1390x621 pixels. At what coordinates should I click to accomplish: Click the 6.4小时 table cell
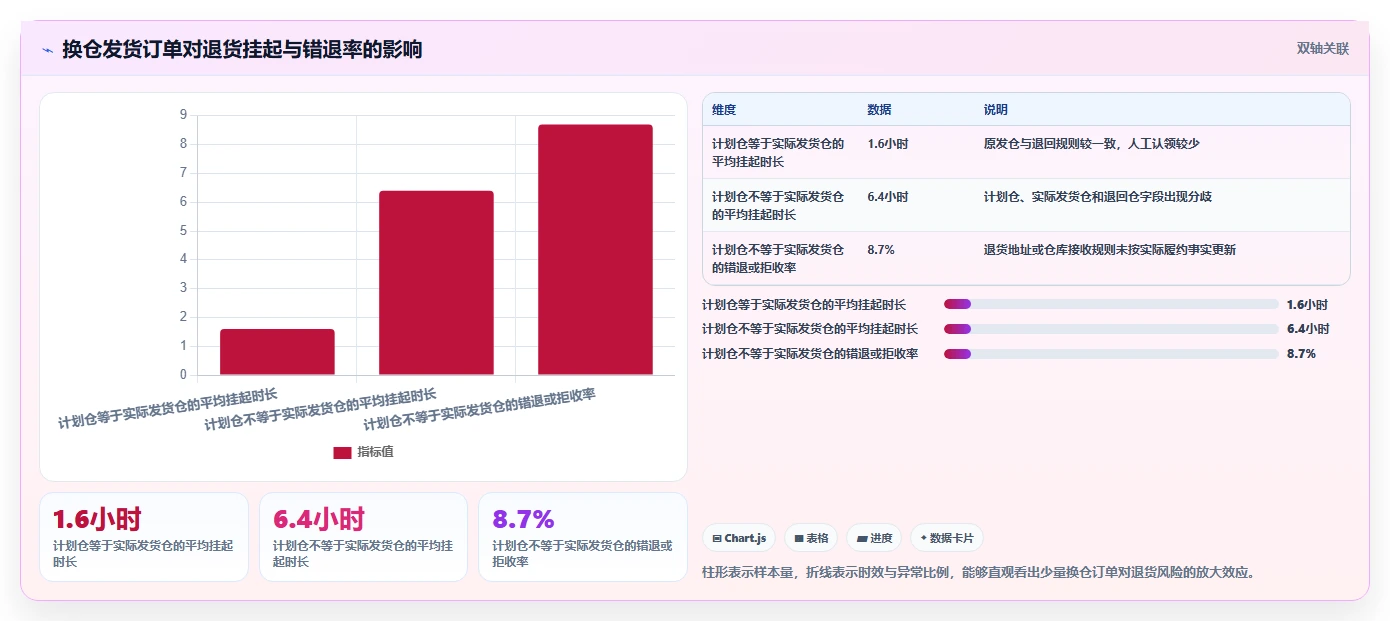(888, 197)
